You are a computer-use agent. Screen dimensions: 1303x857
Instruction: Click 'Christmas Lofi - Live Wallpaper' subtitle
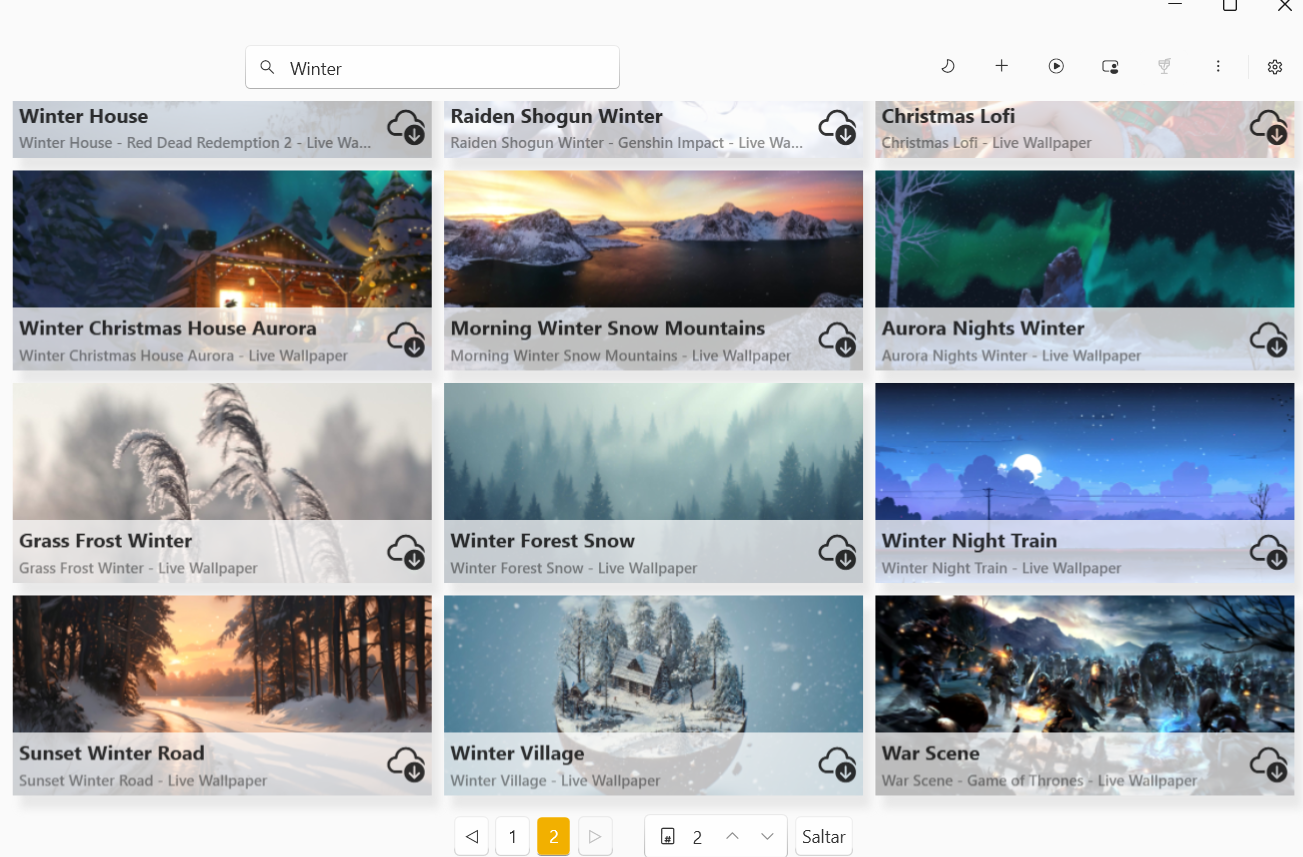pyautogui.click(x=986, y=143)
